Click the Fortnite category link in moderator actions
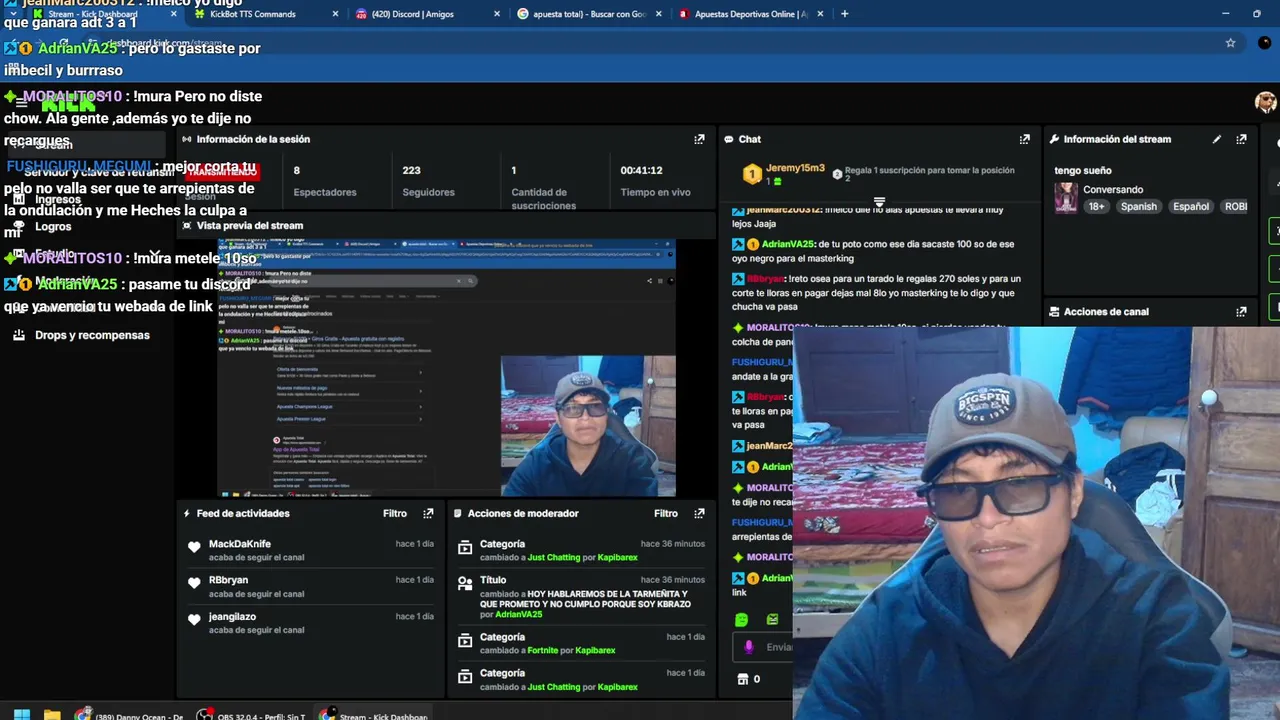The width and height of the screenshot is (1280, 720). coord(545,651)
